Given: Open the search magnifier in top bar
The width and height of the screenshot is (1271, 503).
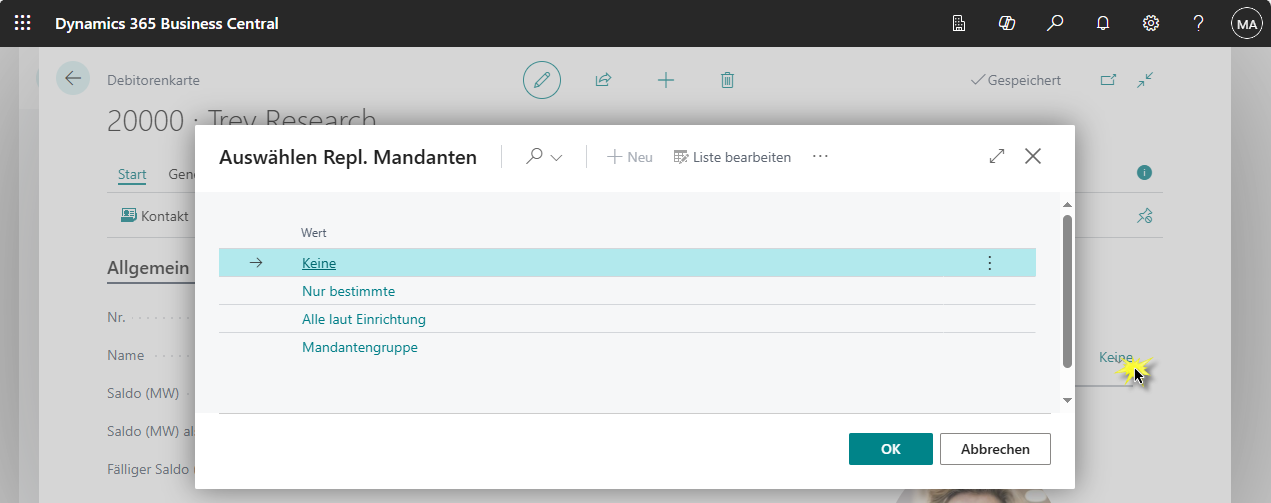Looking at the screenshot, I should [x=1055, y=23].
